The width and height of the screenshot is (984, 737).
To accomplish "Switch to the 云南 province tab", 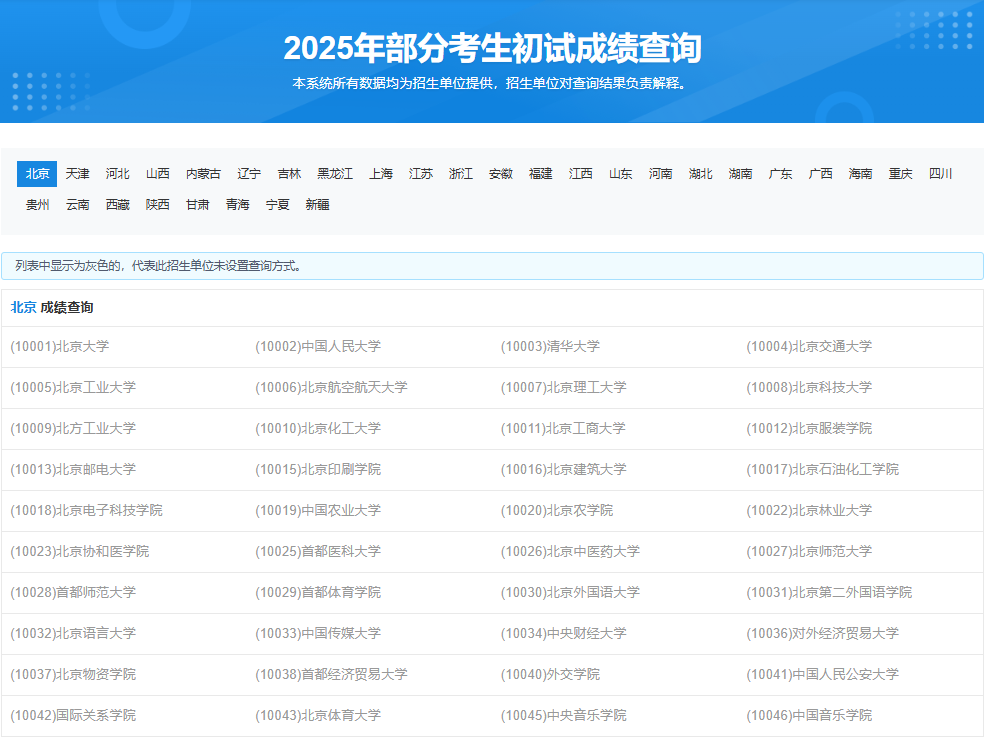I will tap(78, 205).
